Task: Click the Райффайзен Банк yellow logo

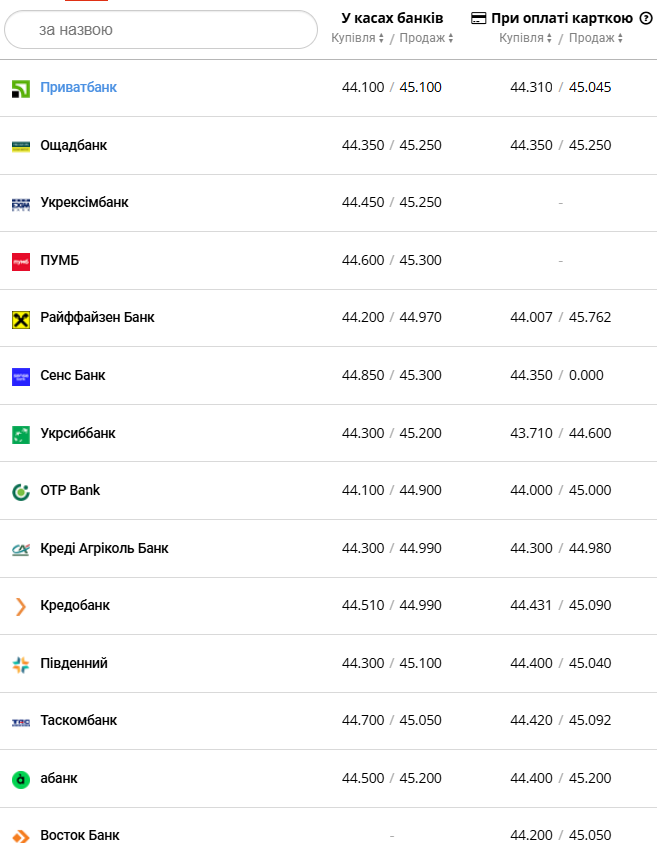Action: (21, 319)
